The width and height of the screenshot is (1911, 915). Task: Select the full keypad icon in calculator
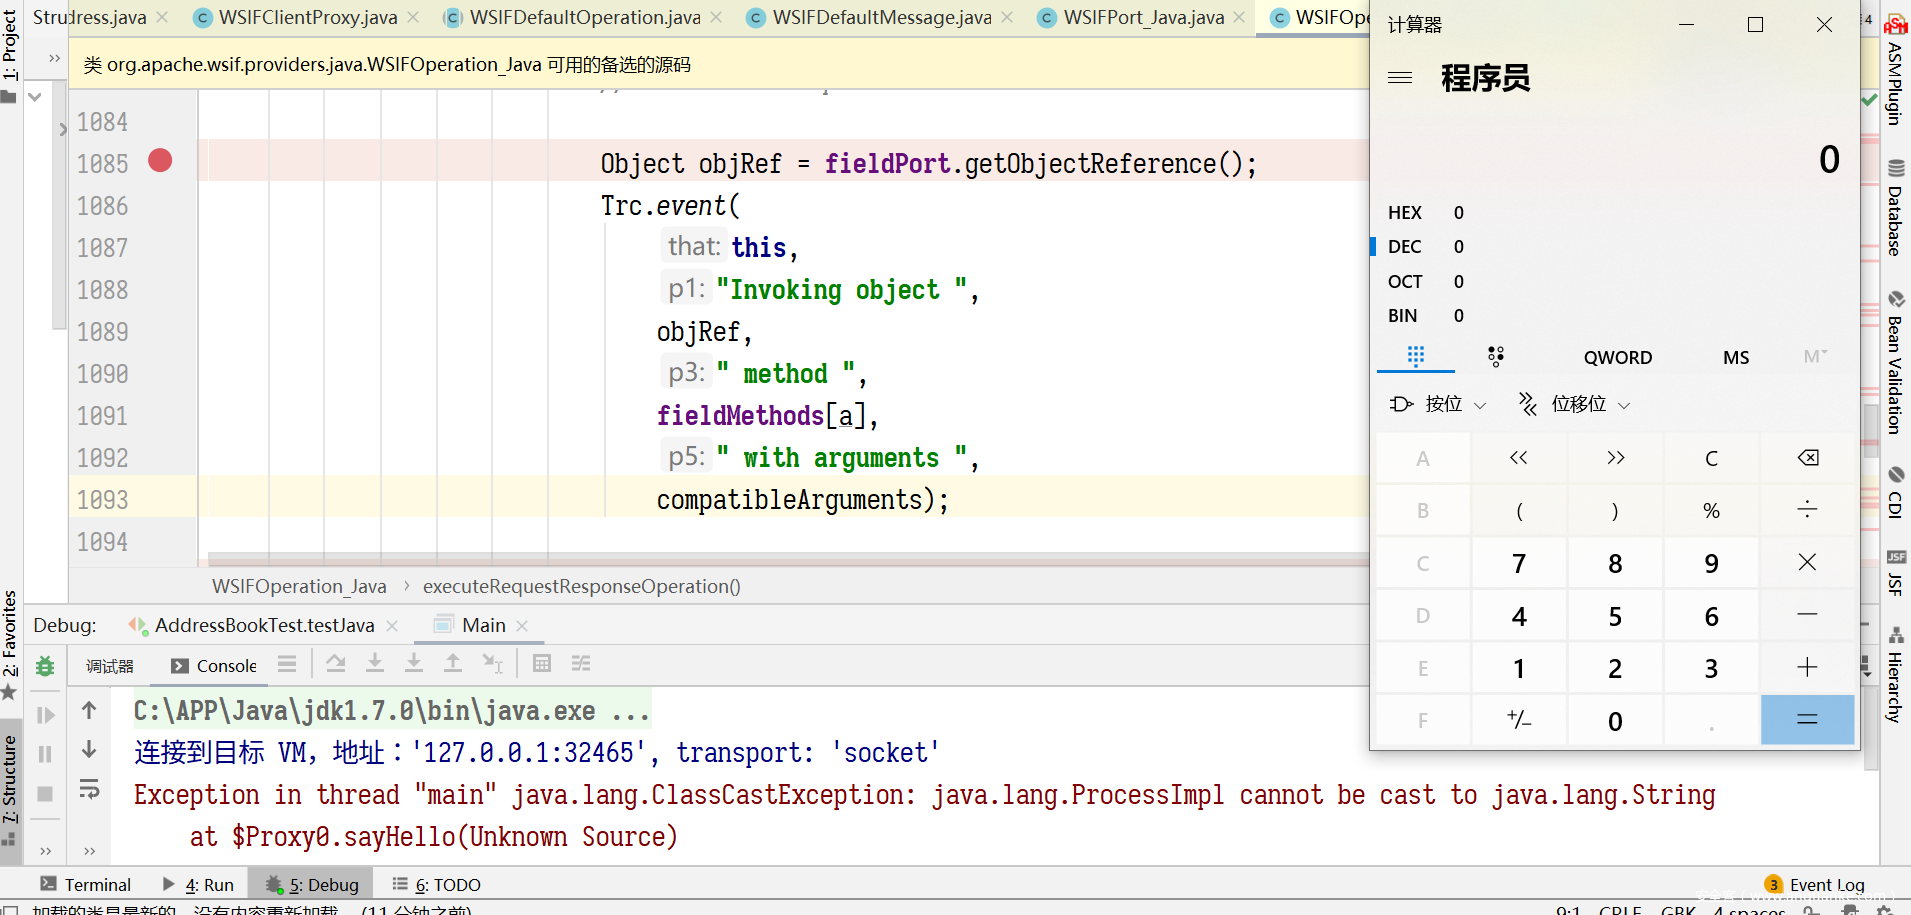click(x=1415, y=357)
